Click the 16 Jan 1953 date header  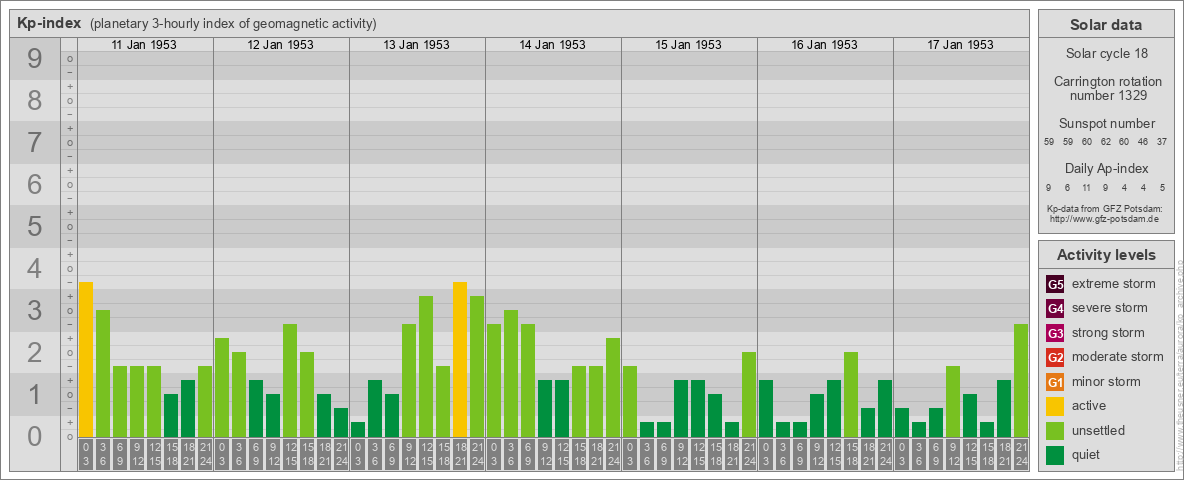coord(824,45)
